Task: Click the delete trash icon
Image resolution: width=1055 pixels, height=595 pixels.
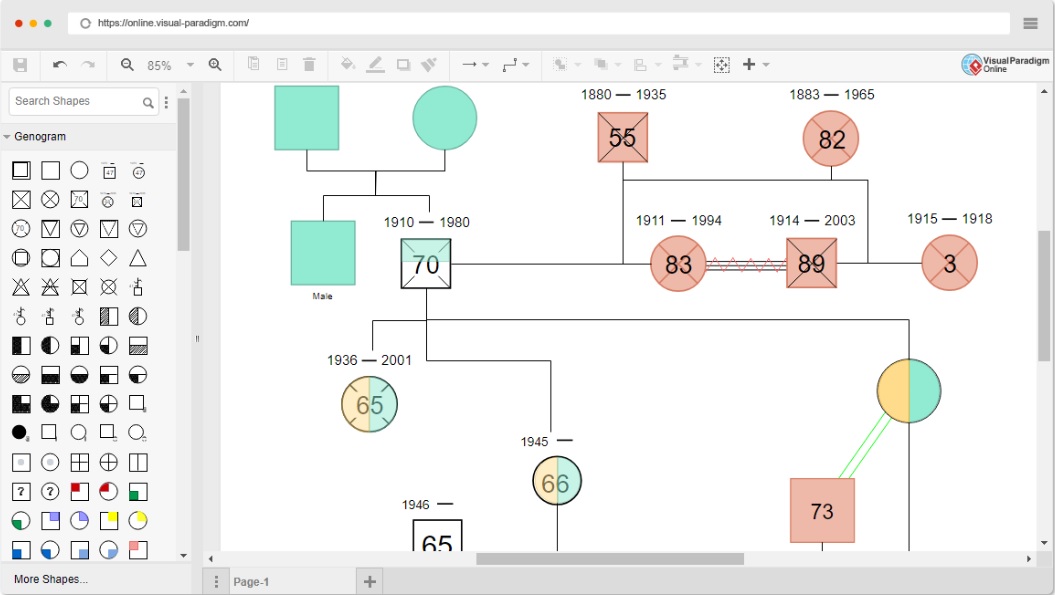Action: (x=310, y=65)
